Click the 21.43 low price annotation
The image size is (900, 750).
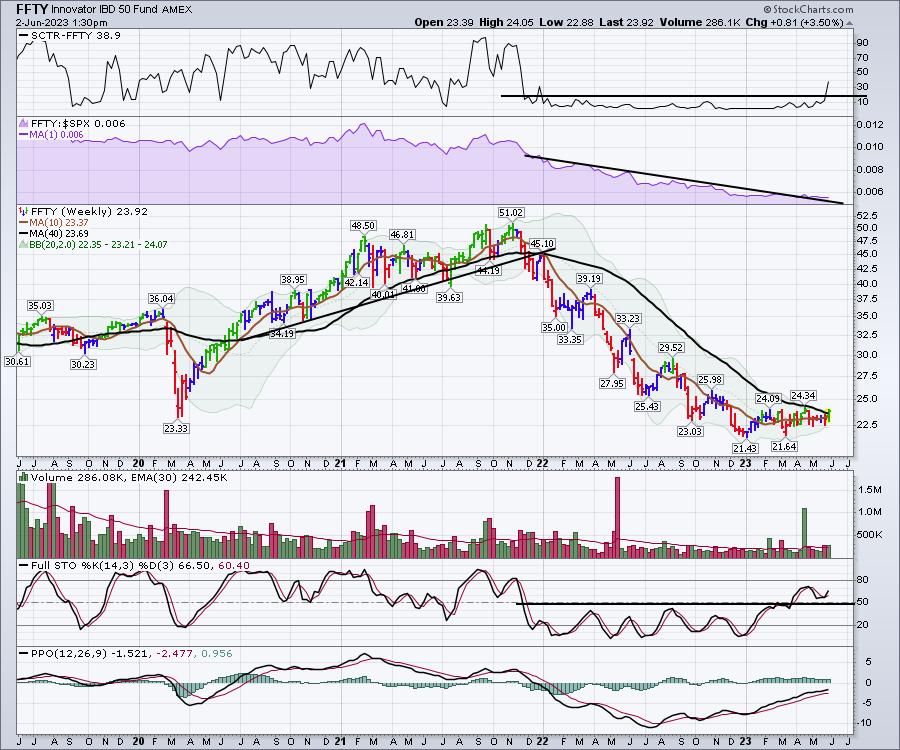click(x=745, y=448)
